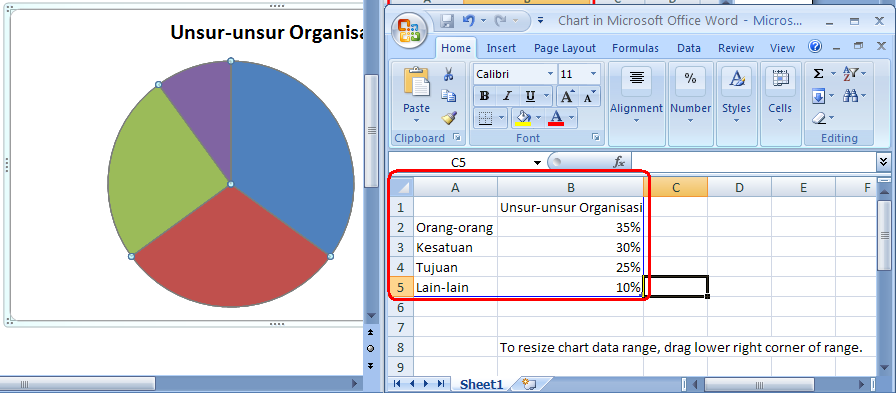Increase font size with Grow Font
The height and width of the screenshot is (393, 896).
click(x=566, y=96)
